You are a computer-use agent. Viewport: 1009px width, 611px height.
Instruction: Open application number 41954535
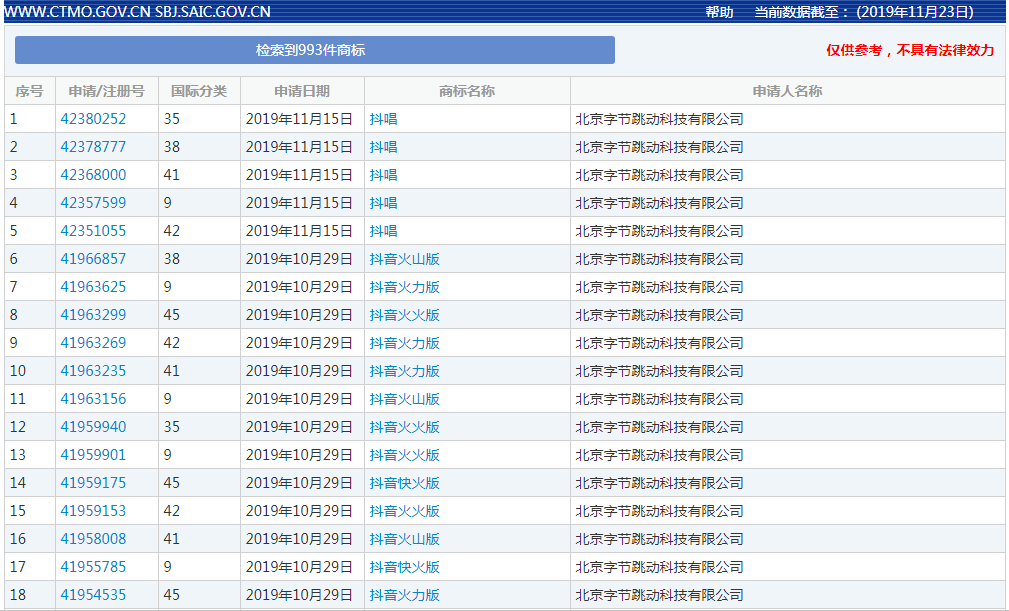pyautogui.click(x=93, y=595)
